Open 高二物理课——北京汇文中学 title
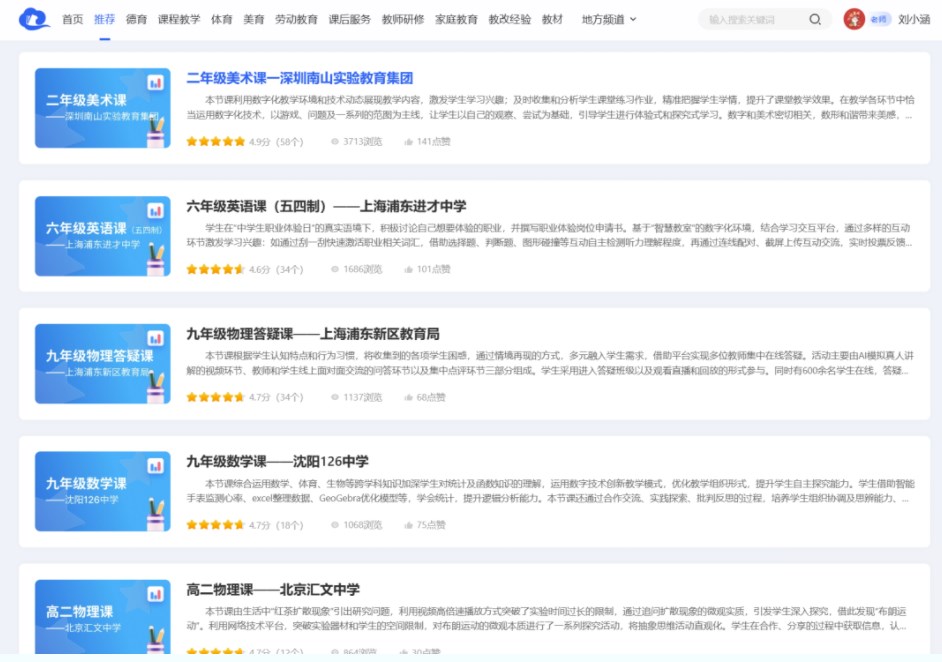The height and width of the screenshot is (662, 942). [273, 590]
